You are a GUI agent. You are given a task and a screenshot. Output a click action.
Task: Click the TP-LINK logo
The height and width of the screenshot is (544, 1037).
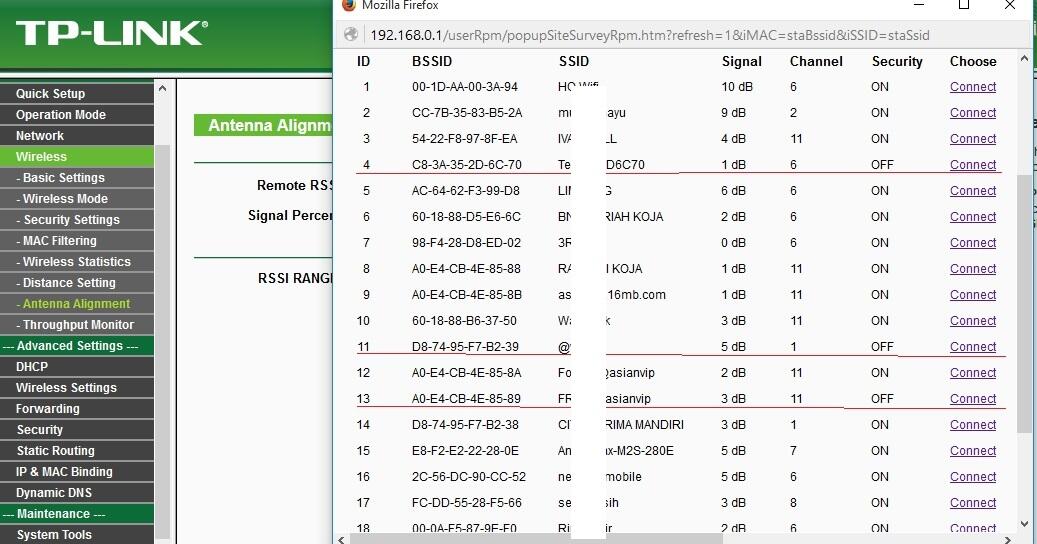(112, 33)
